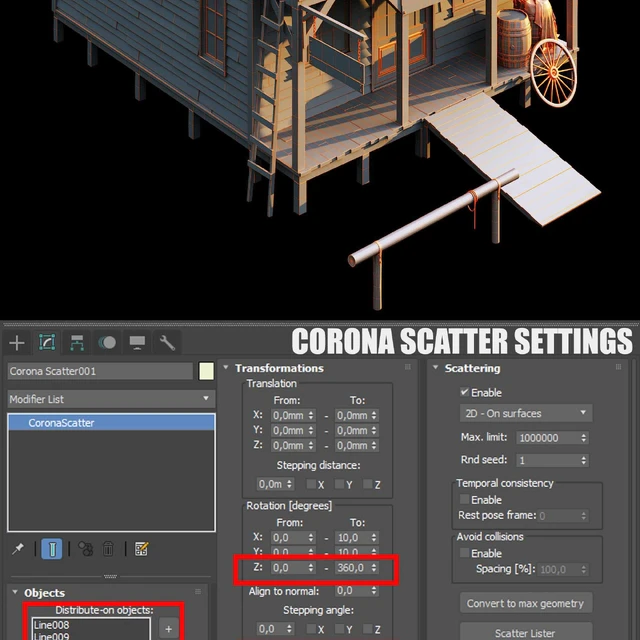
Task: Collapse the Objects rollout
Action: point(15,592)
